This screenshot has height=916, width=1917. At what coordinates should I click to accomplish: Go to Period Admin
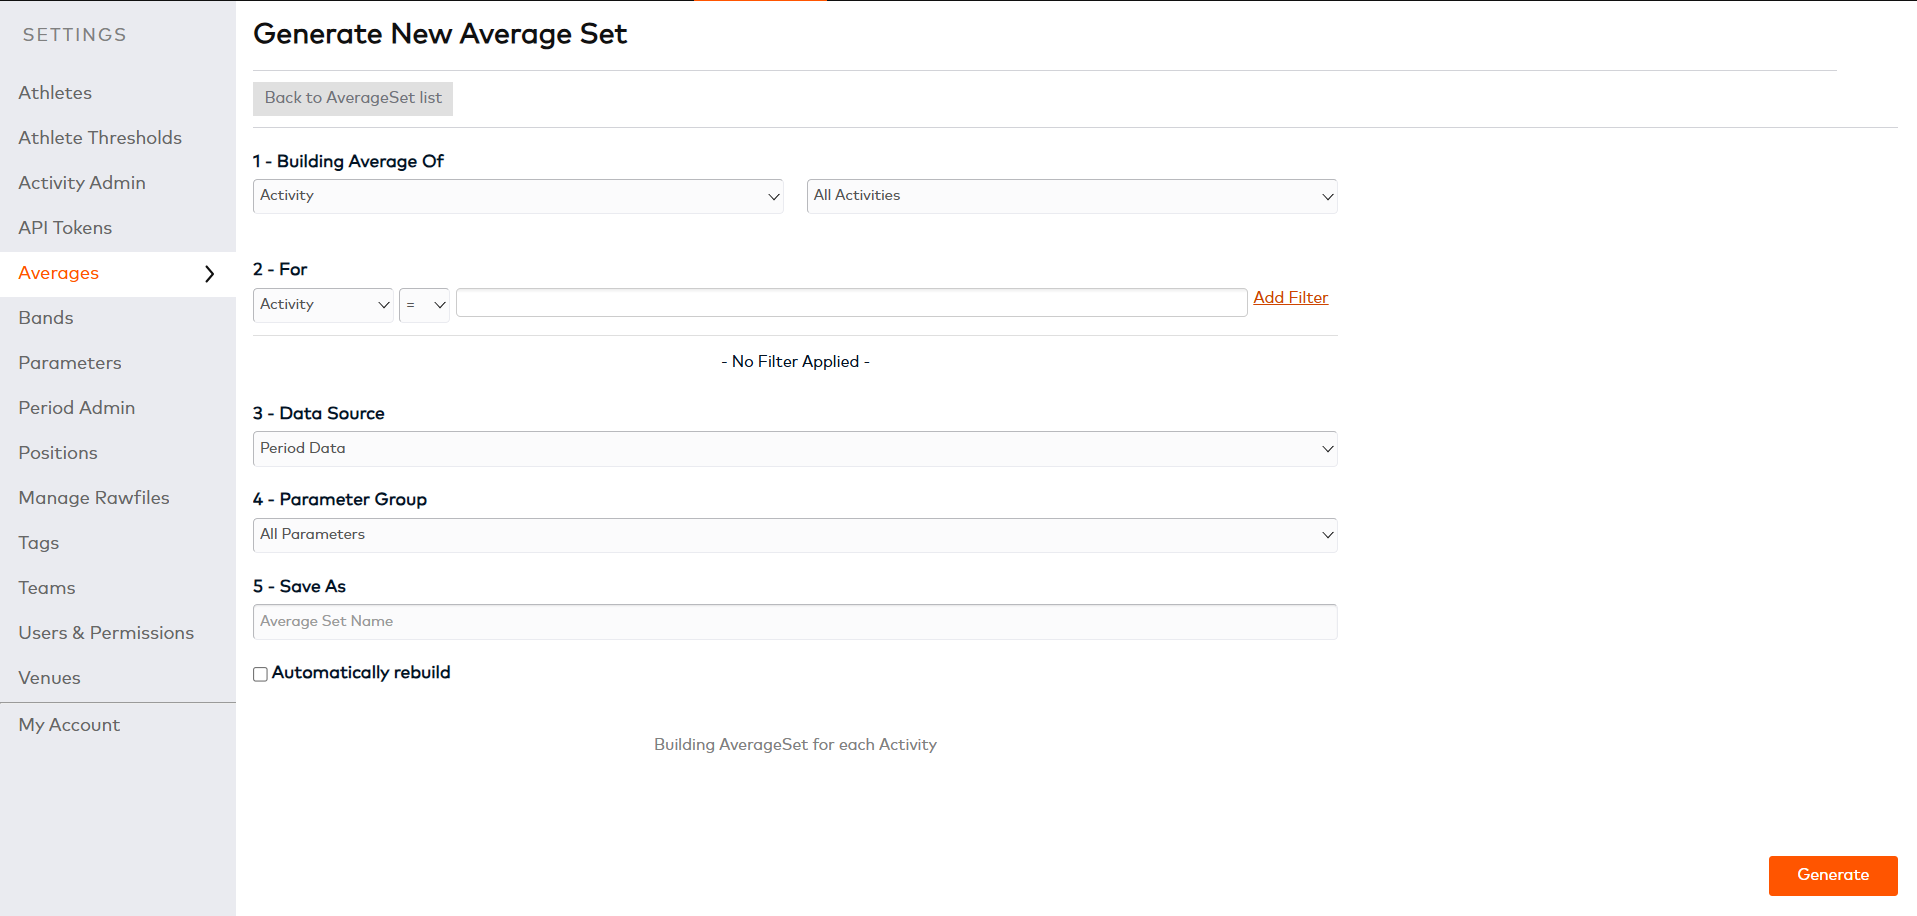point(77,408)
